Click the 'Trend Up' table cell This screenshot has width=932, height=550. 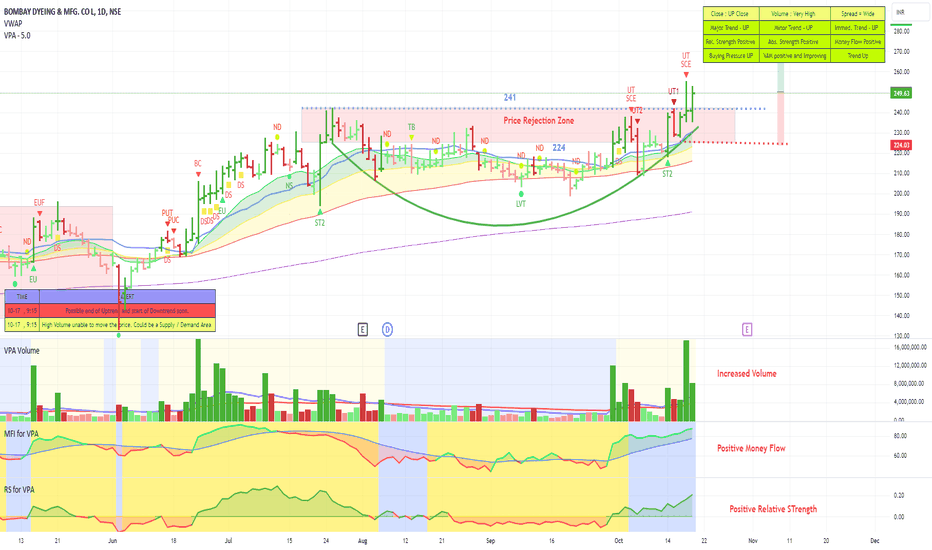pyautogui.click(x=857, y=56)
